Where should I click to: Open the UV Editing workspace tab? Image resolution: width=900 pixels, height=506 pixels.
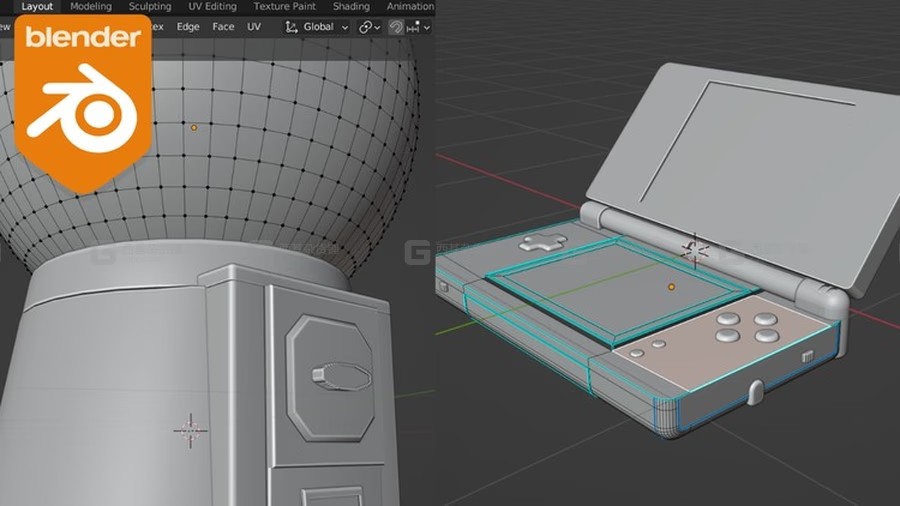212,6
